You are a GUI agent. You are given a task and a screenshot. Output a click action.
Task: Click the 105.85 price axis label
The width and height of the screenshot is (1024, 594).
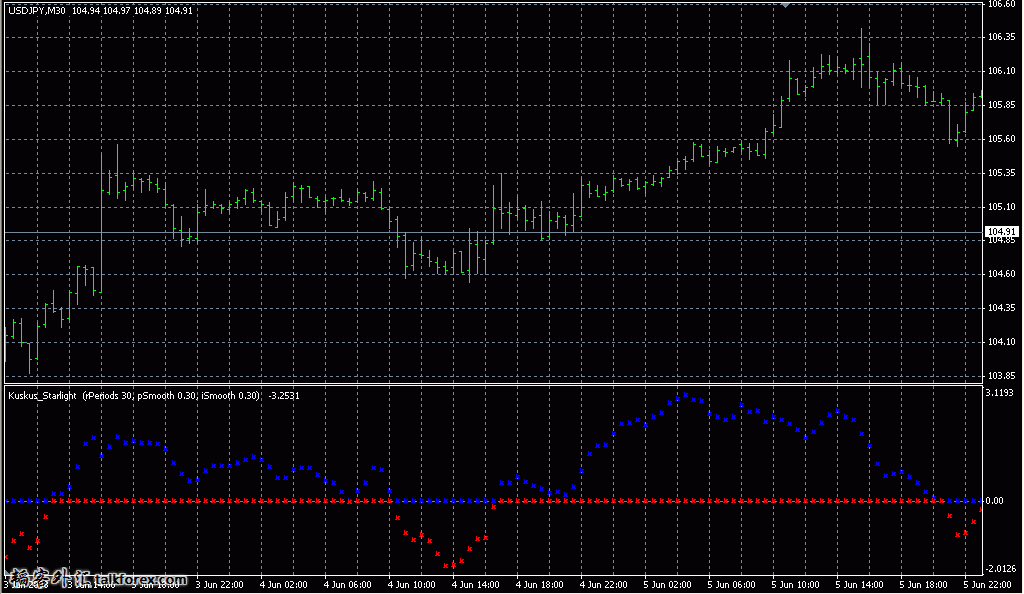point(1001,105)
